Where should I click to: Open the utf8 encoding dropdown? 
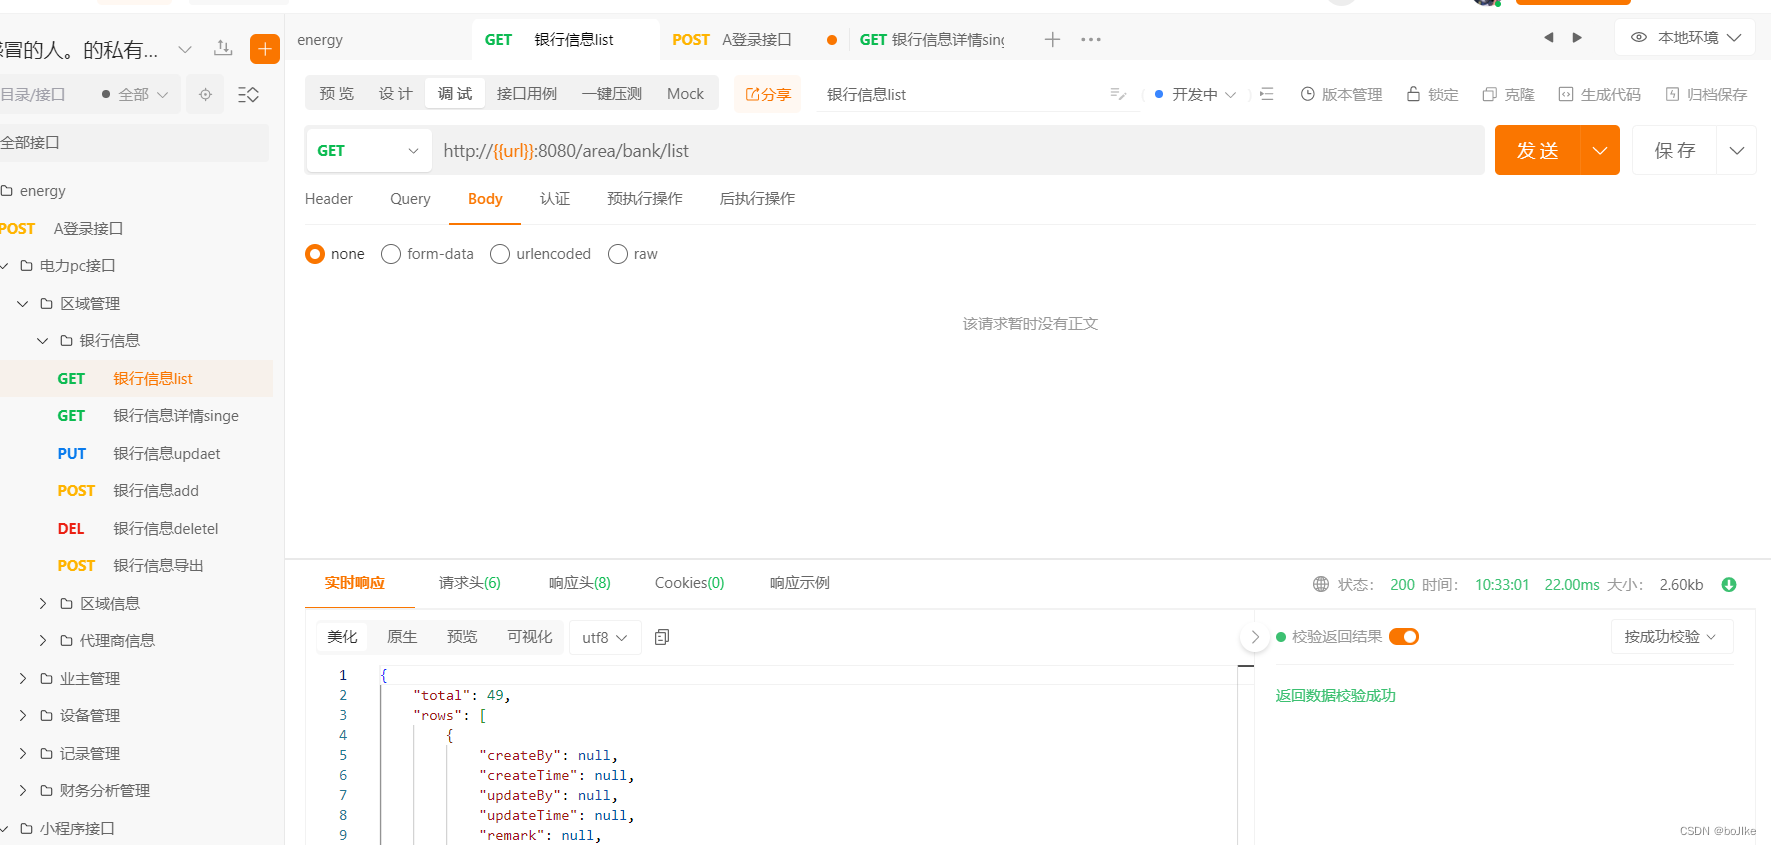pos(605,637)
